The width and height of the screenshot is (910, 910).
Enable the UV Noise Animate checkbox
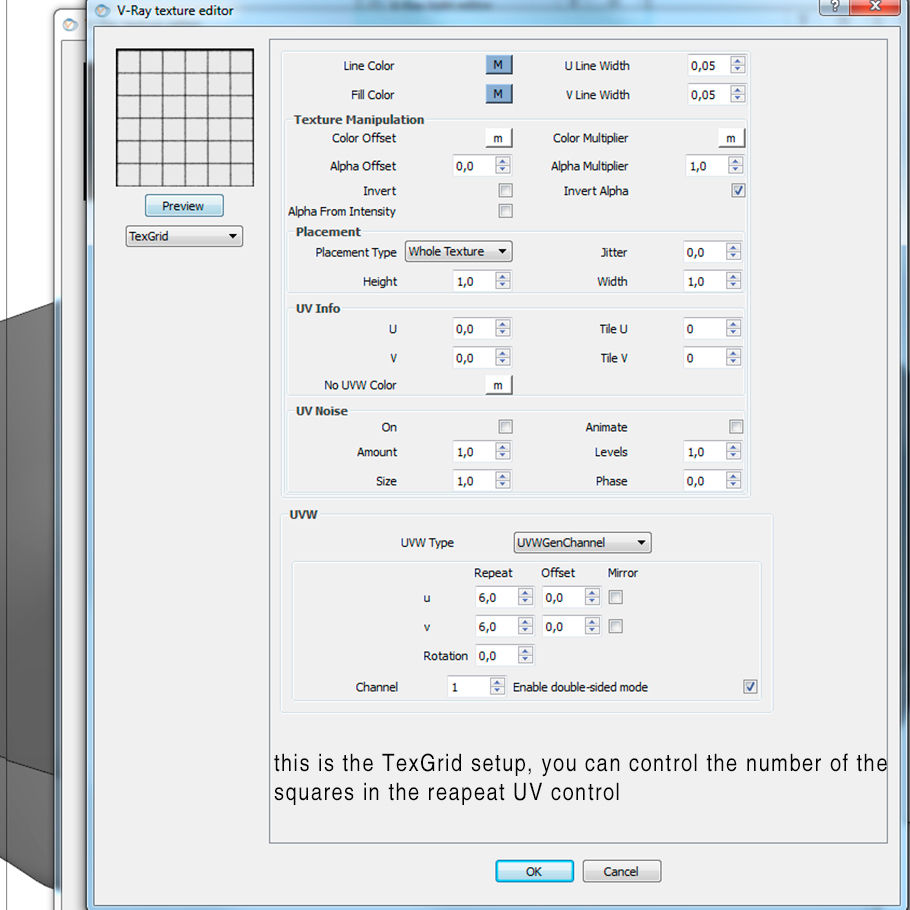736,427
